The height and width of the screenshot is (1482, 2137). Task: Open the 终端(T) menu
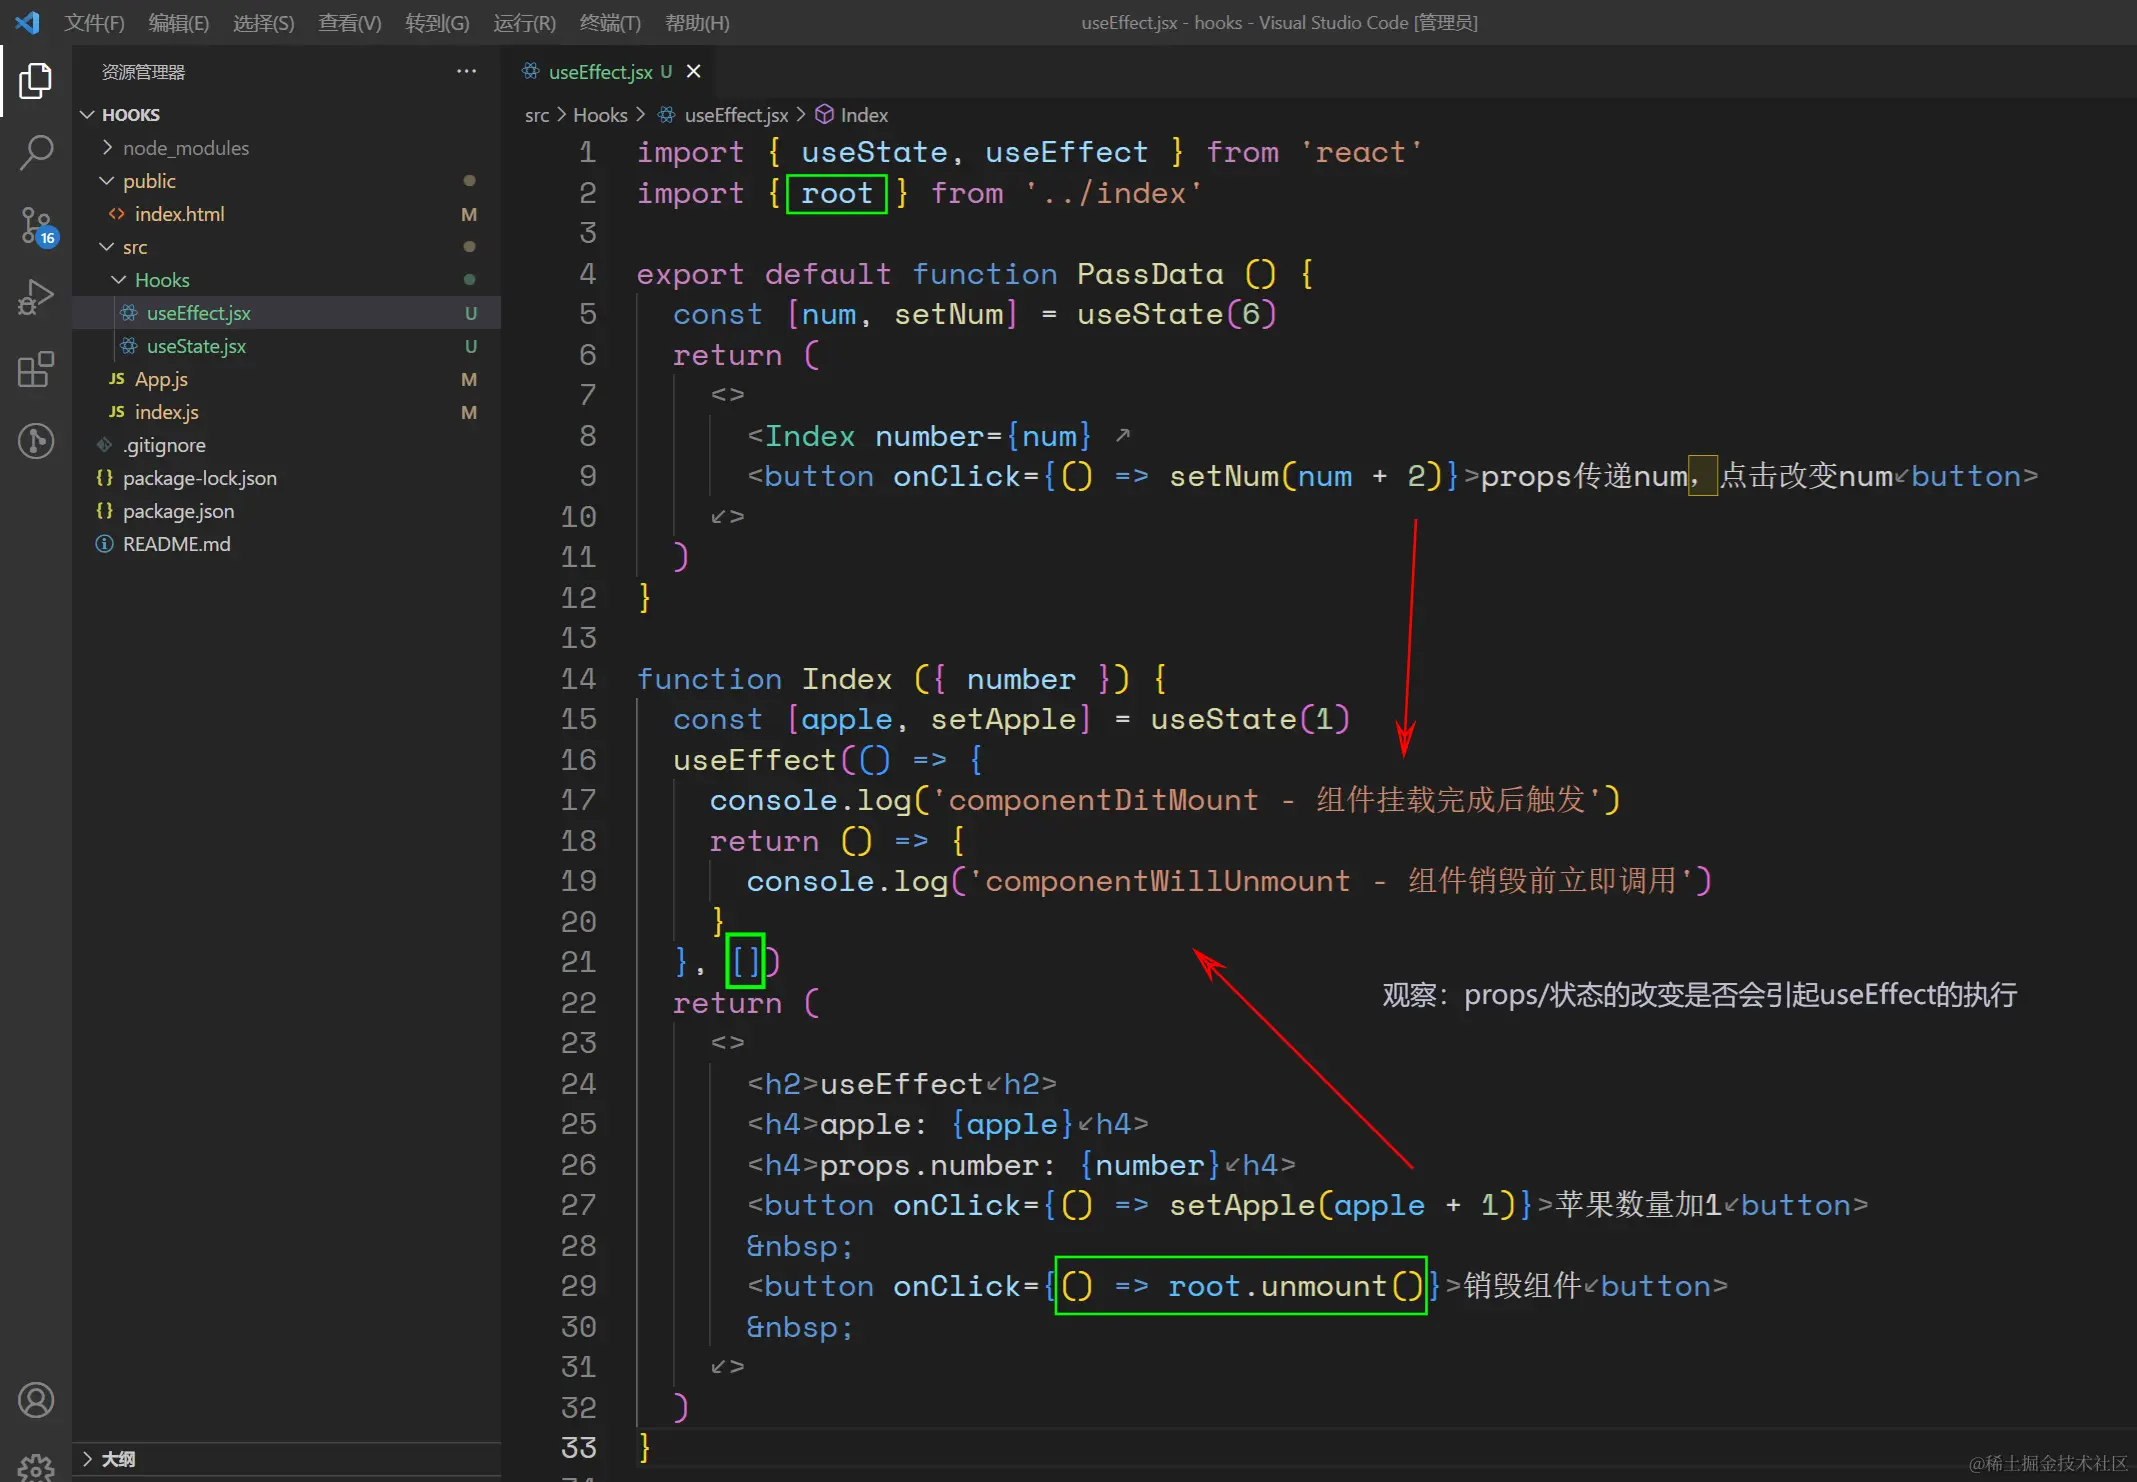click(x=609, y=23)
